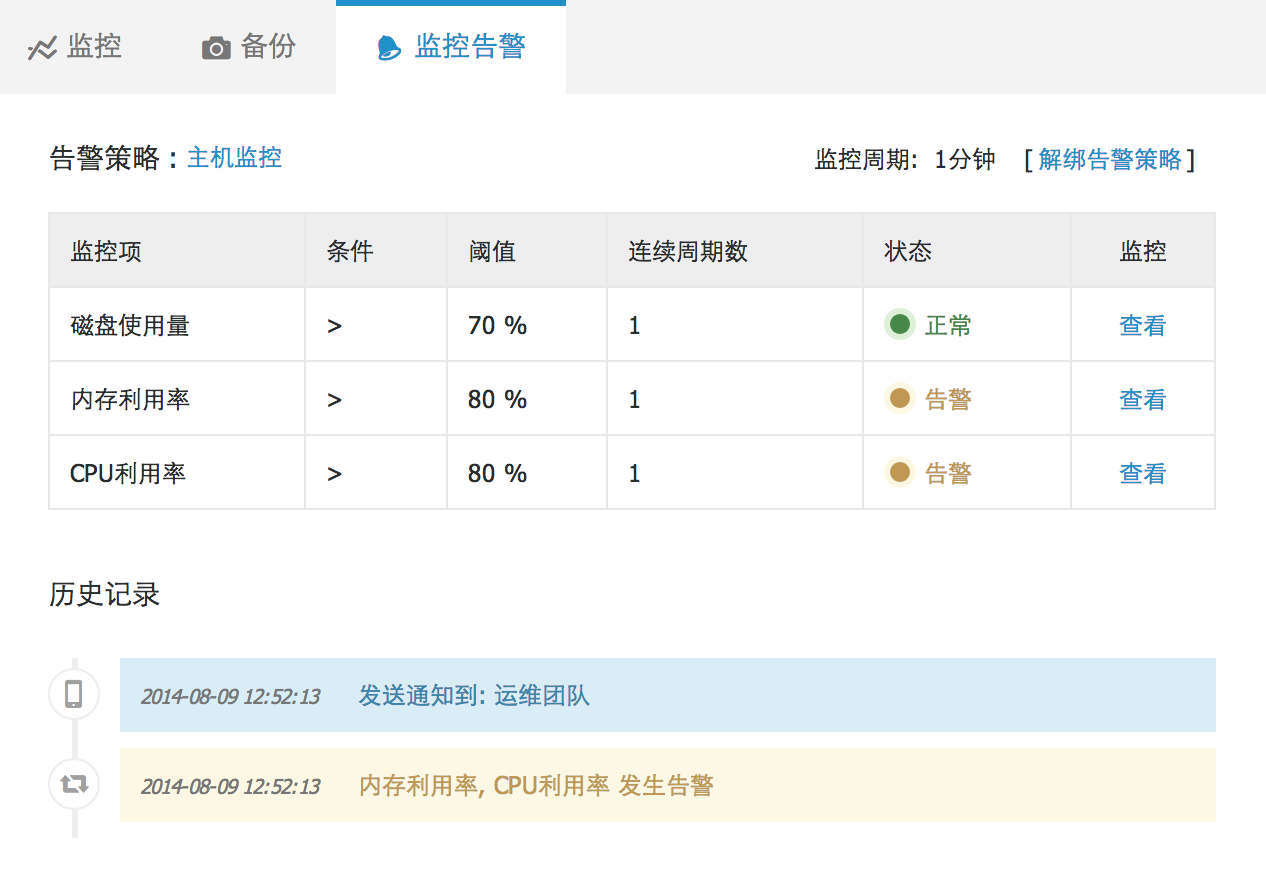Click the monitoring chart line icon
The image size is (1266, 876).
42,48
